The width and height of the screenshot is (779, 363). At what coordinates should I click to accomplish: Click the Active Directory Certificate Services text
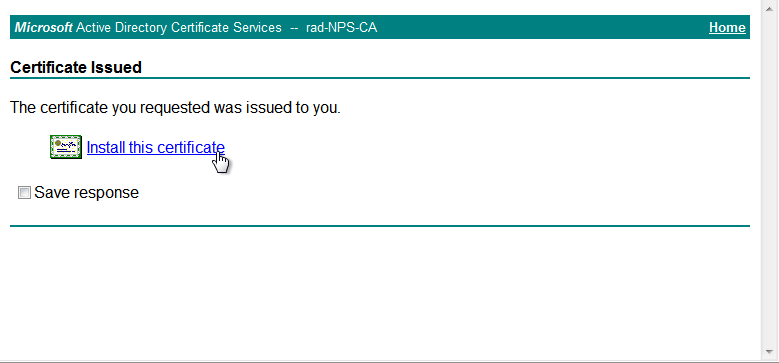[x=179, y=27]
